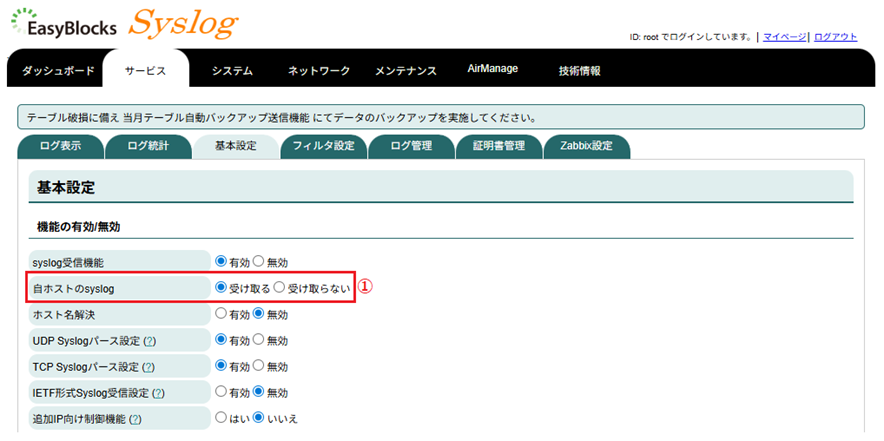Click the マイページ link

(784, 37)
